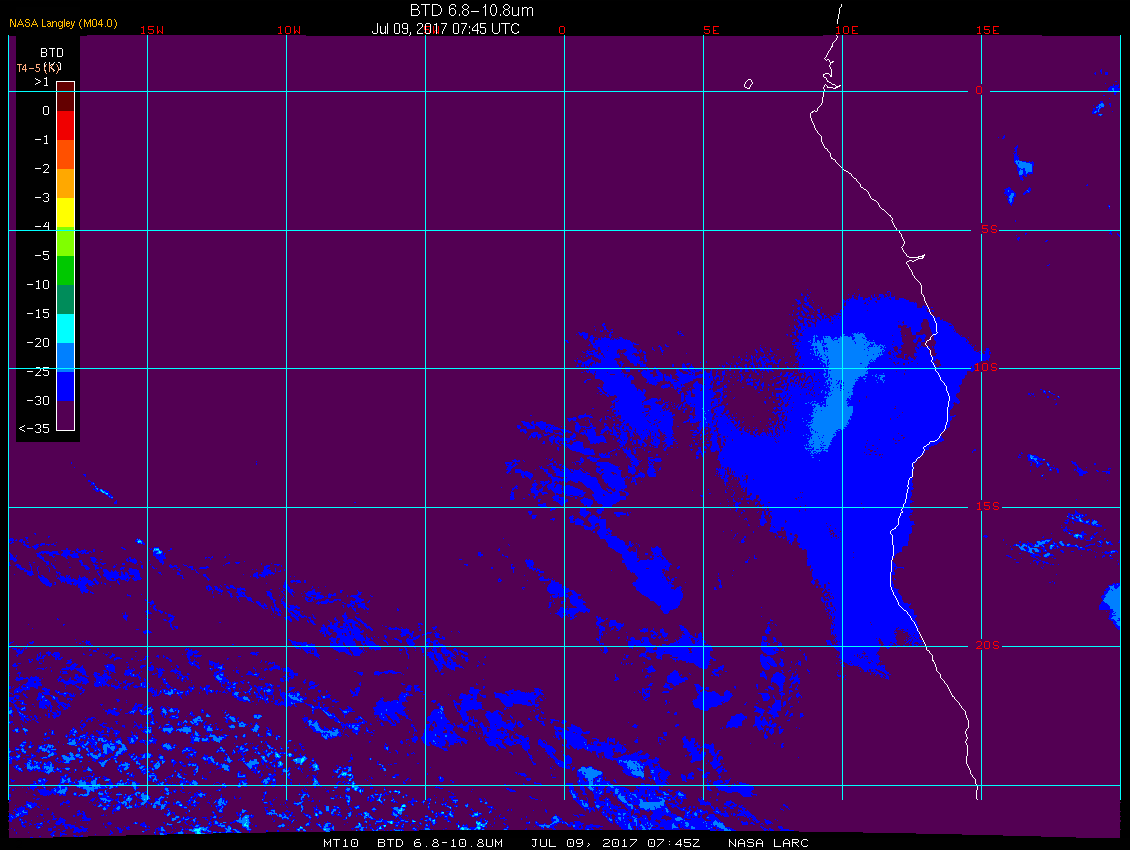The width and height of the screenshot is (1130, 850).
Task: Click the purple bottom color bar segment
Action: (66, 415)
